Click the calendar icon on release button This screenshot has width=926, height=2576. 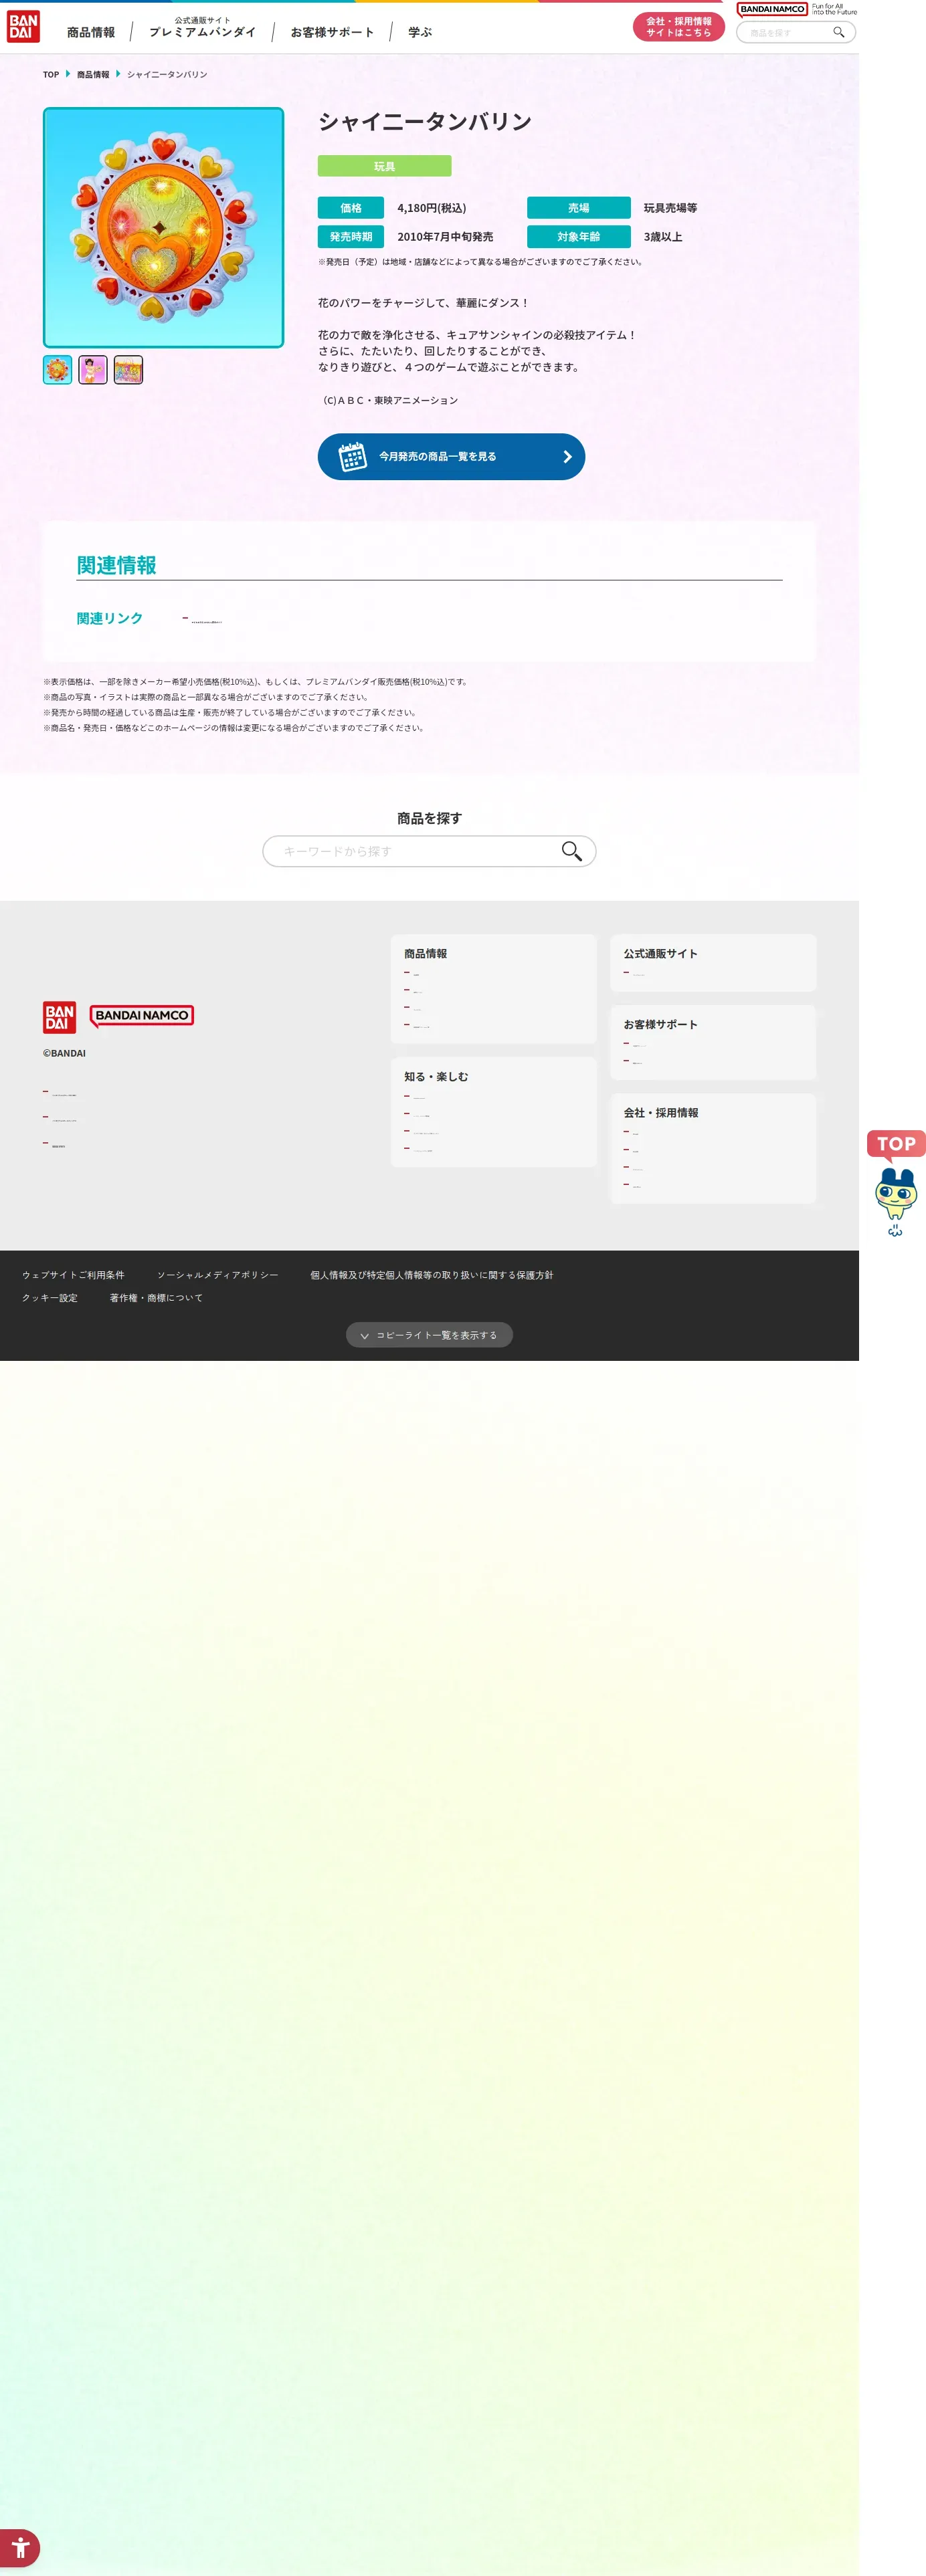pyautogui.click(x=352, y=457)
